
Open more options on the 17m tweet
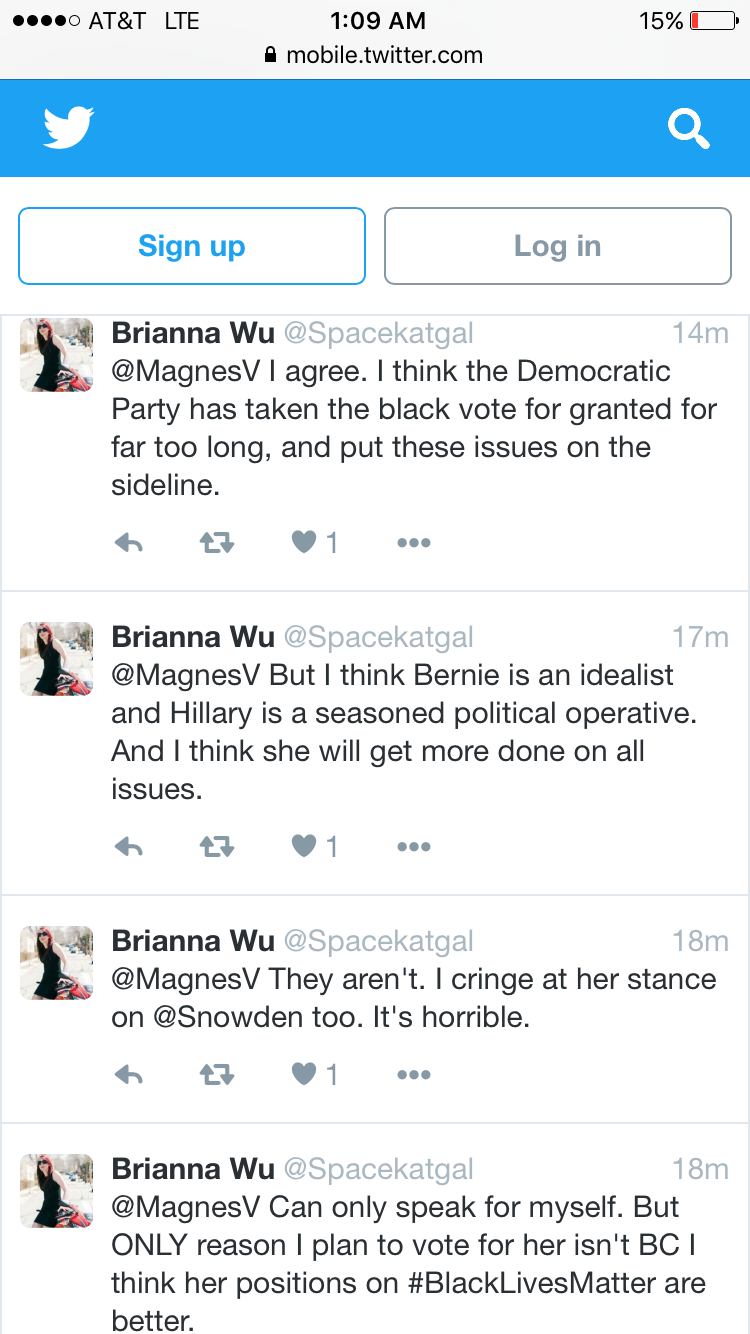click(x=413, y=847)
